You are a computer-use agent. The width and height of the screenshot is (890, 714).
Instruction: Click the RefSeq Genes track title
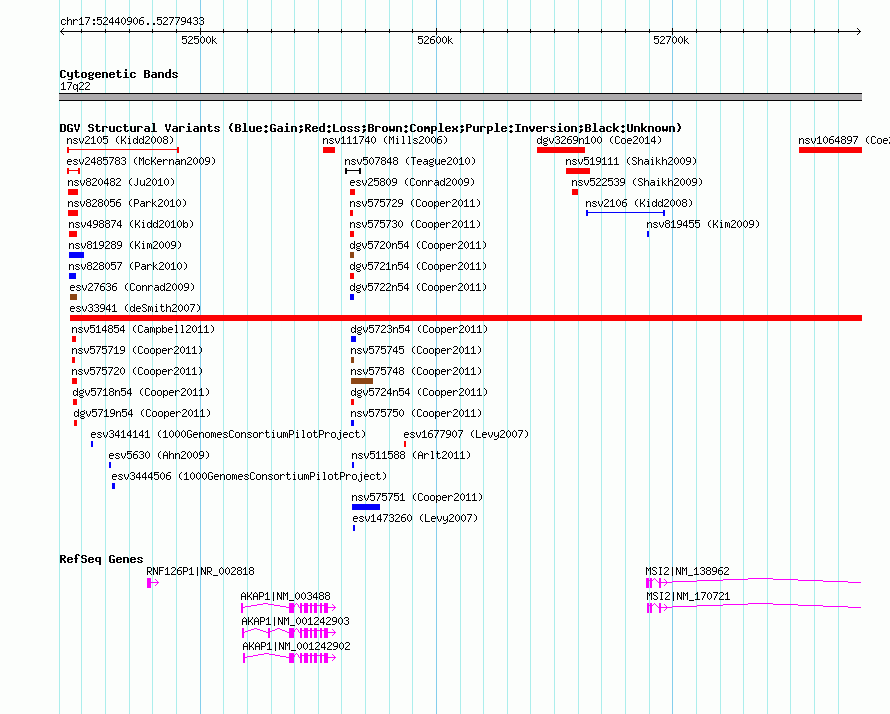[x=101, y=559]
